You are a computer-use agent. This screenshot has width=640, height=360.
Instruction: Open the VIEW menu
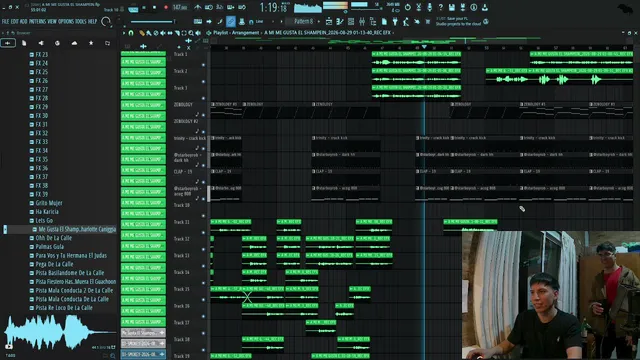[52, 22]
